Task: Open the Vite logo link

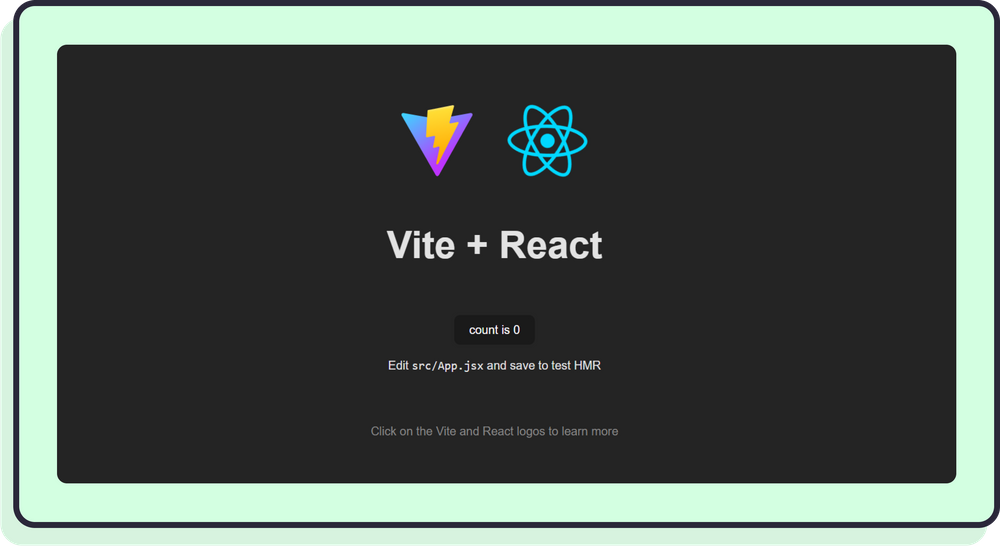Action: click(x=437, y=140)
